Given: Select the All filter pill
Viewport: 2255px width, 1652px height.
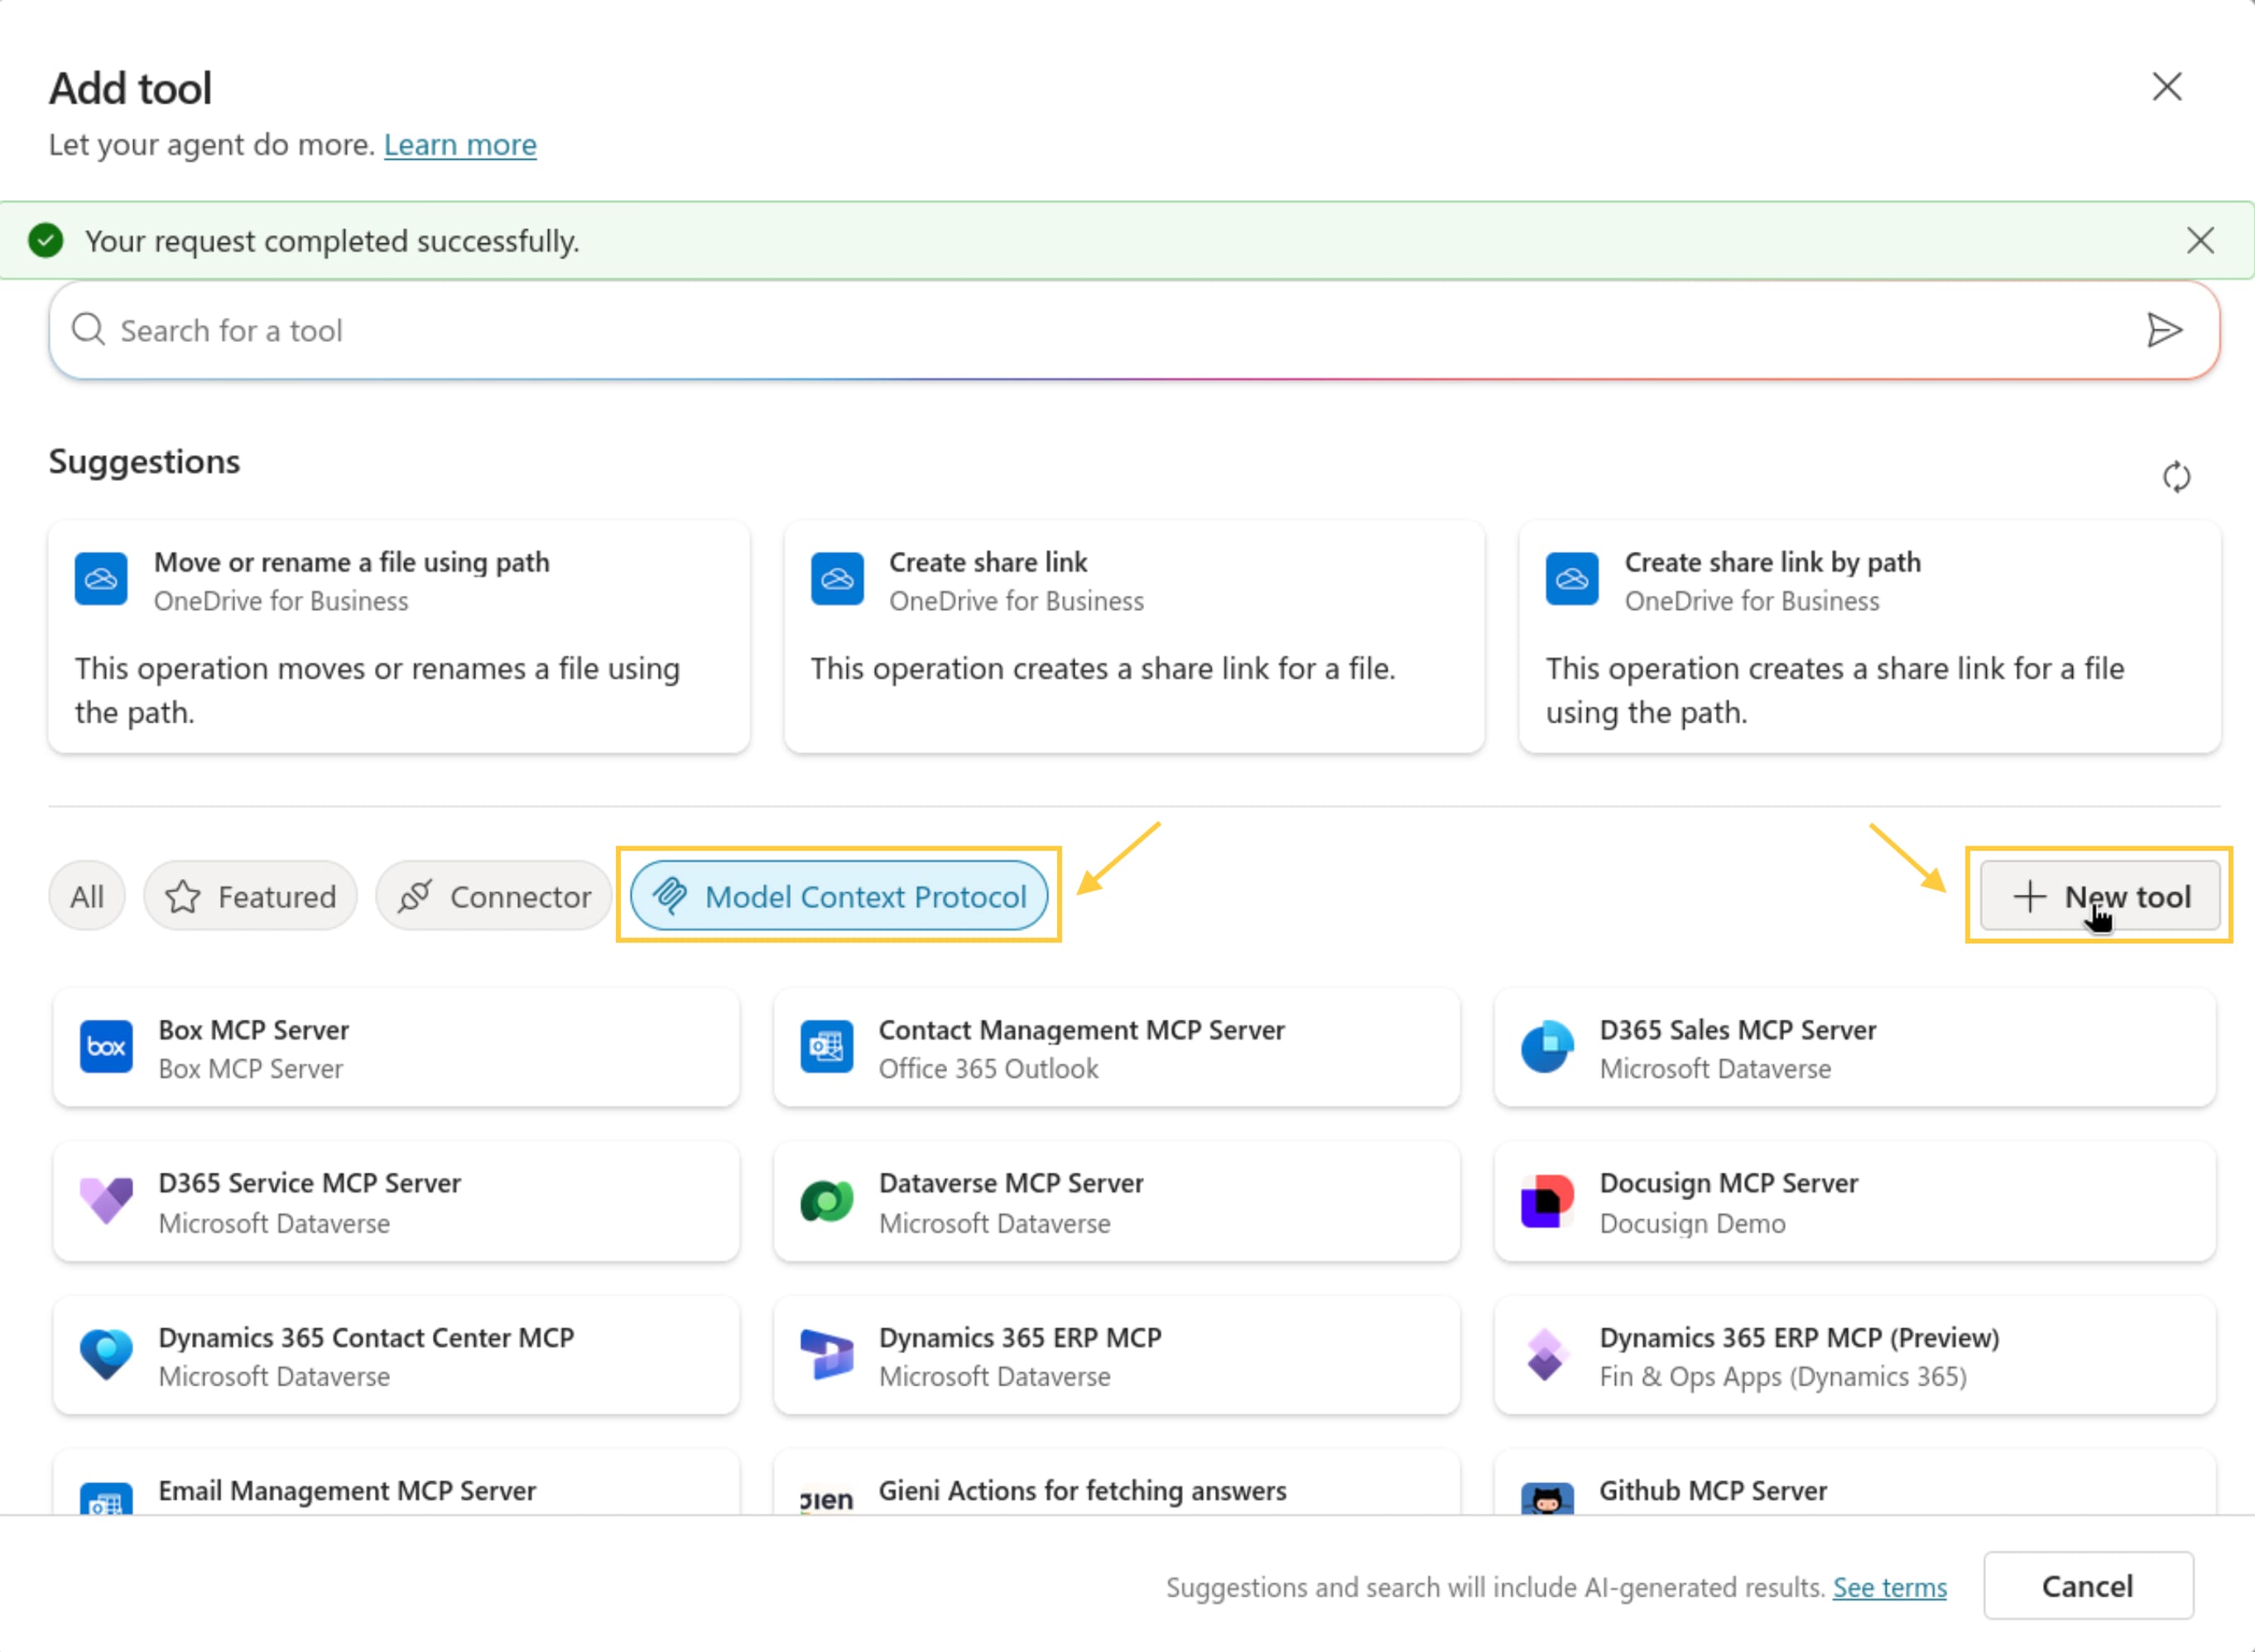Looking at the screenshot, I should (x=87, y=896).
